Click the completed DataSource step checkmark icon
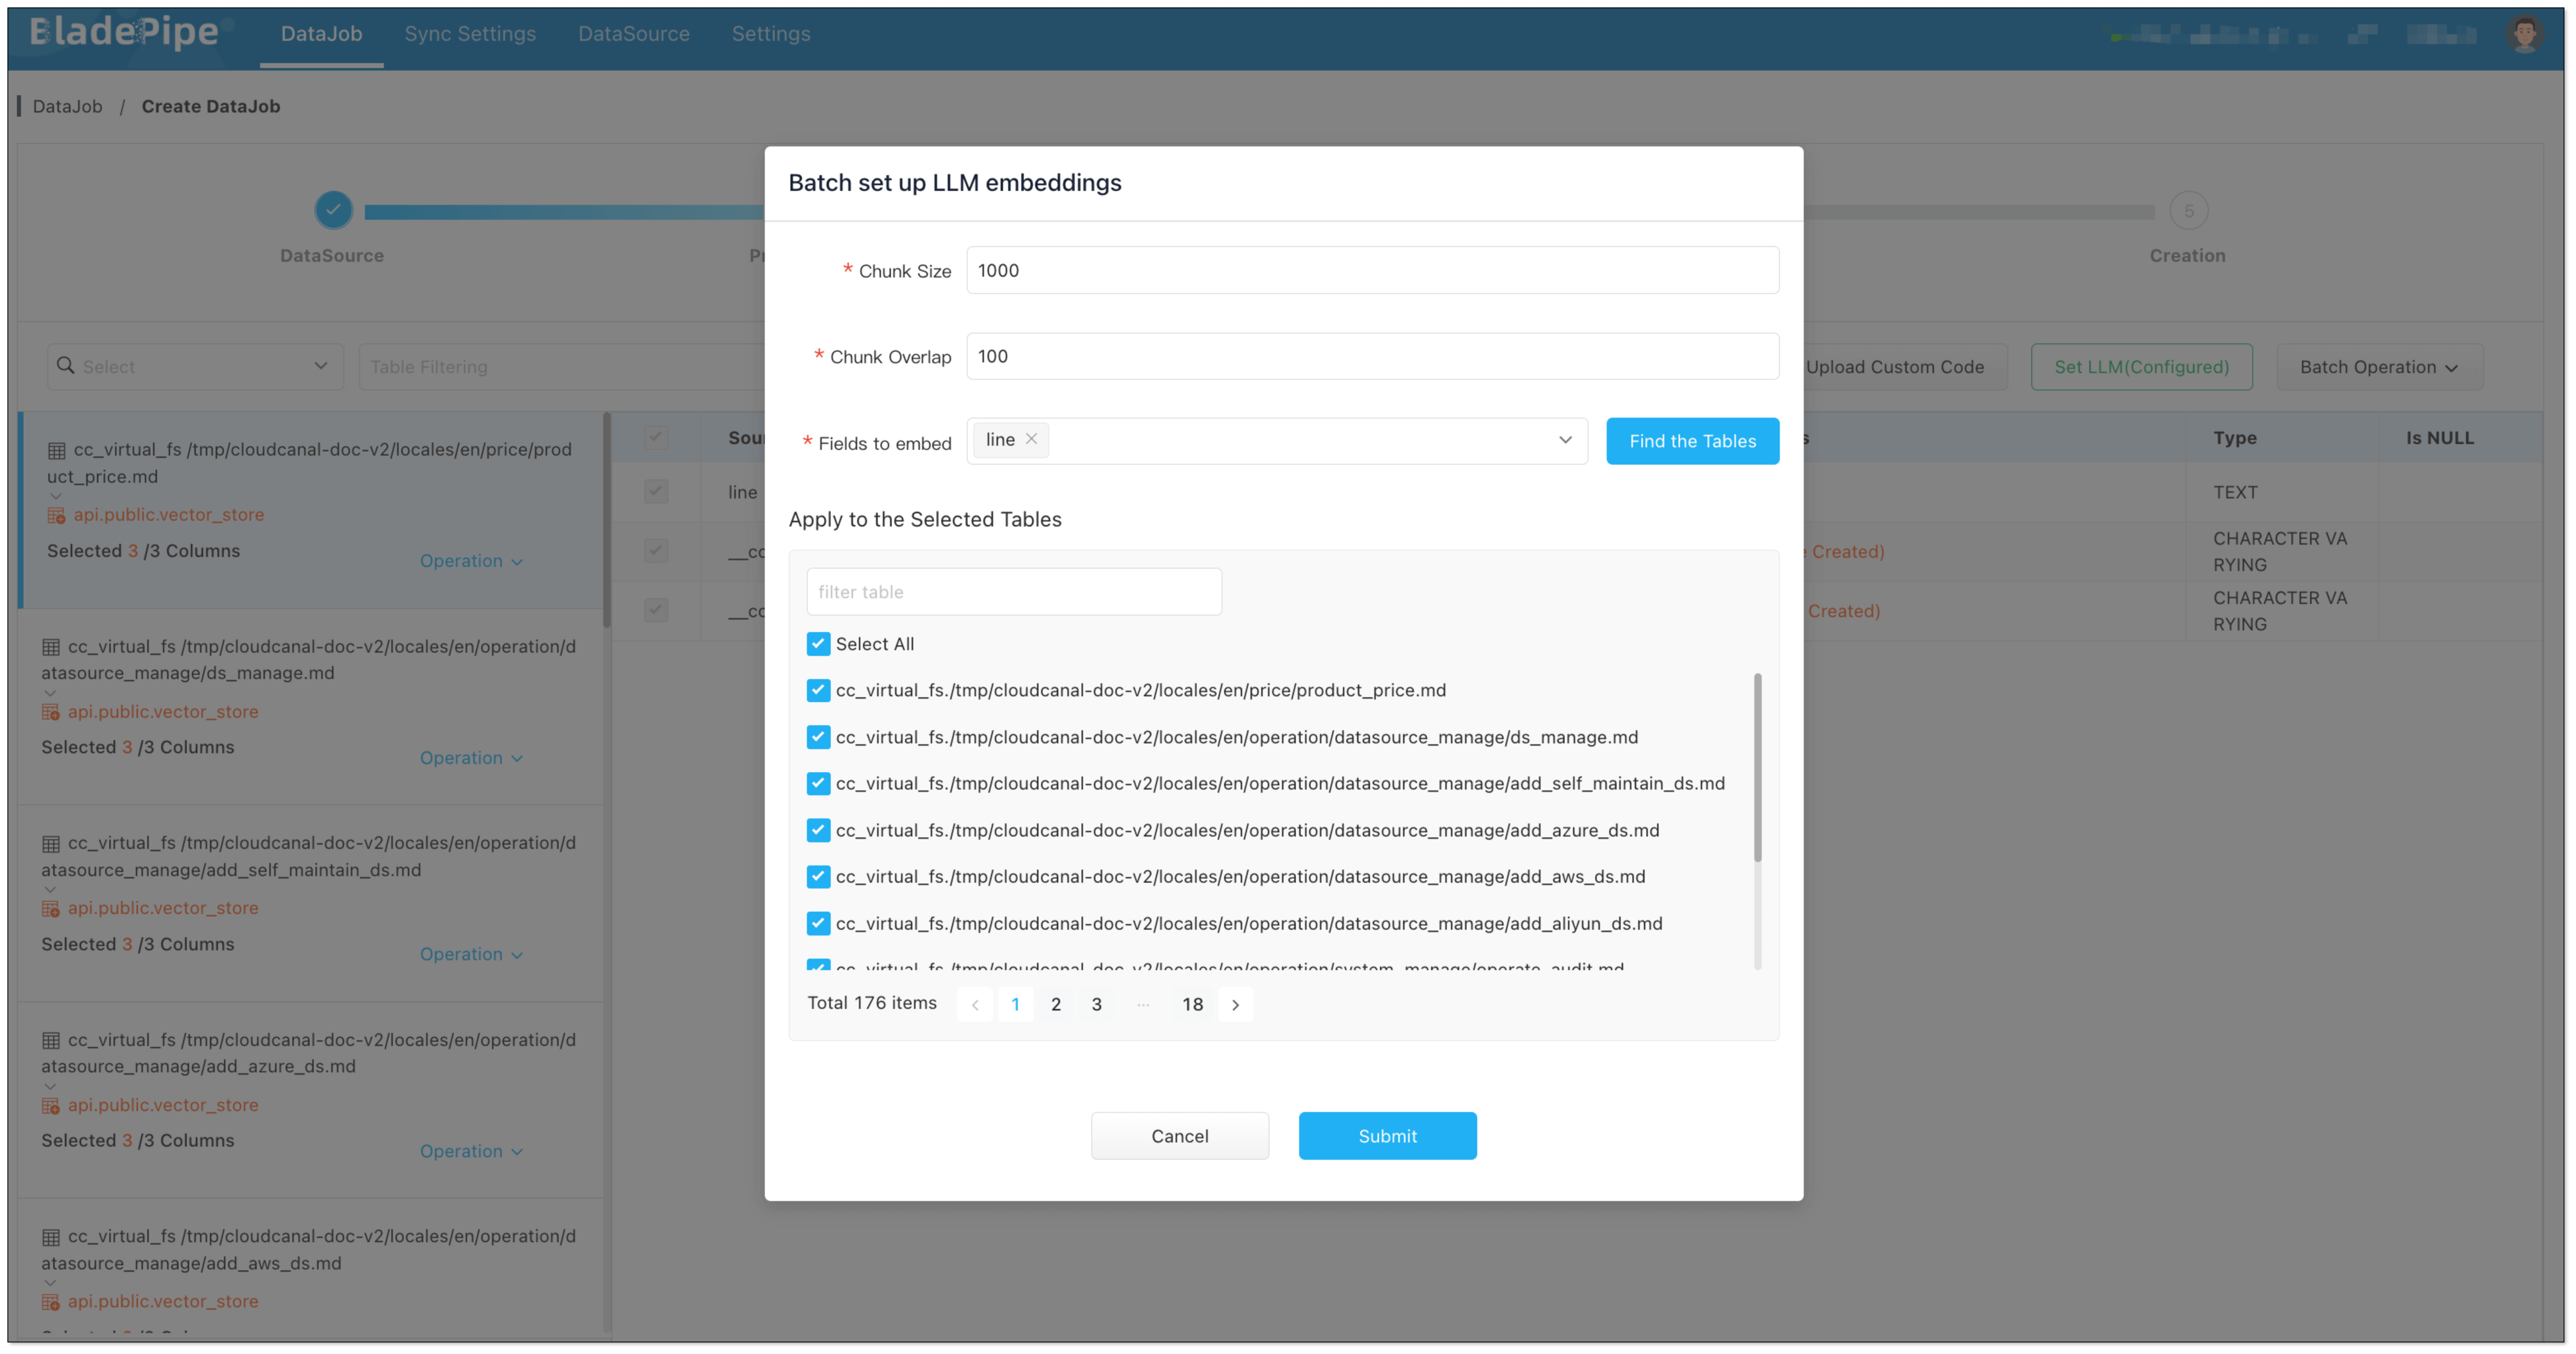 point(333,210)
